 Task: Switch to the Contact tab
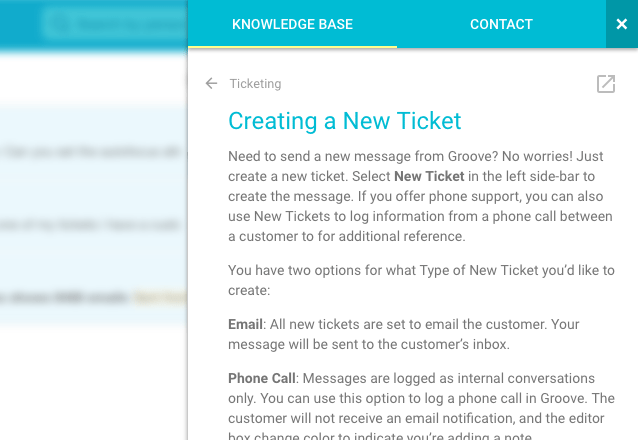click(x=501, y=24)
